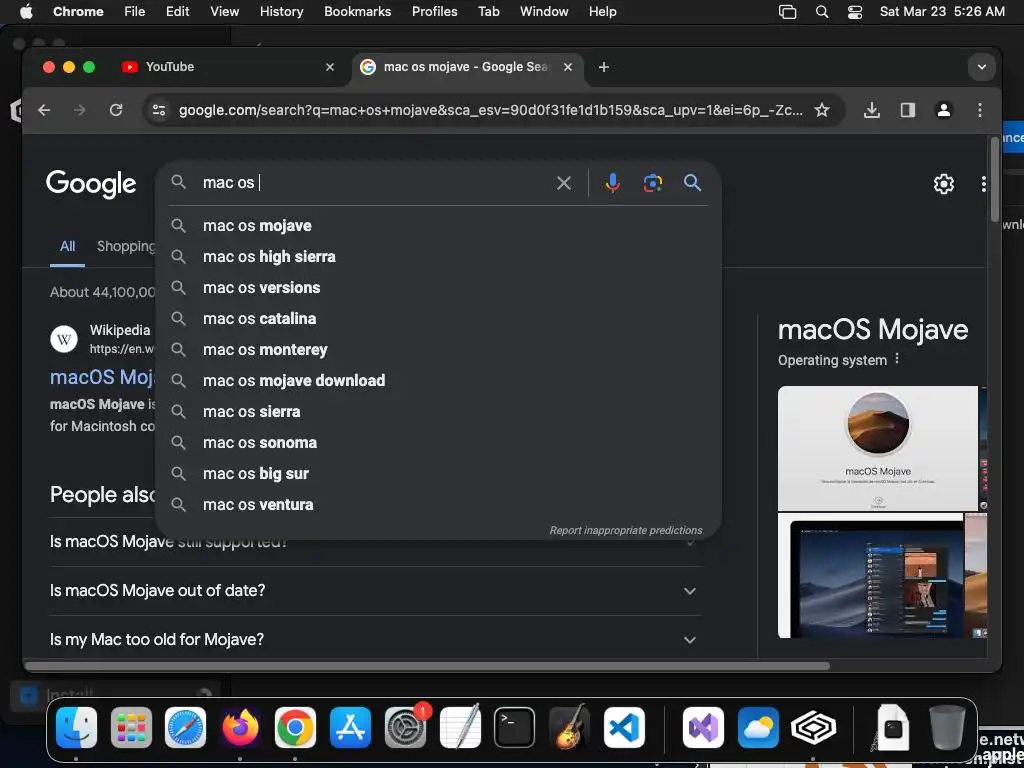Image resolution: width=1024 pixels, height=768 pixels.
Task: Click the vertical page scrollbar
Action: pyautogui.click(x=995, y=180)
